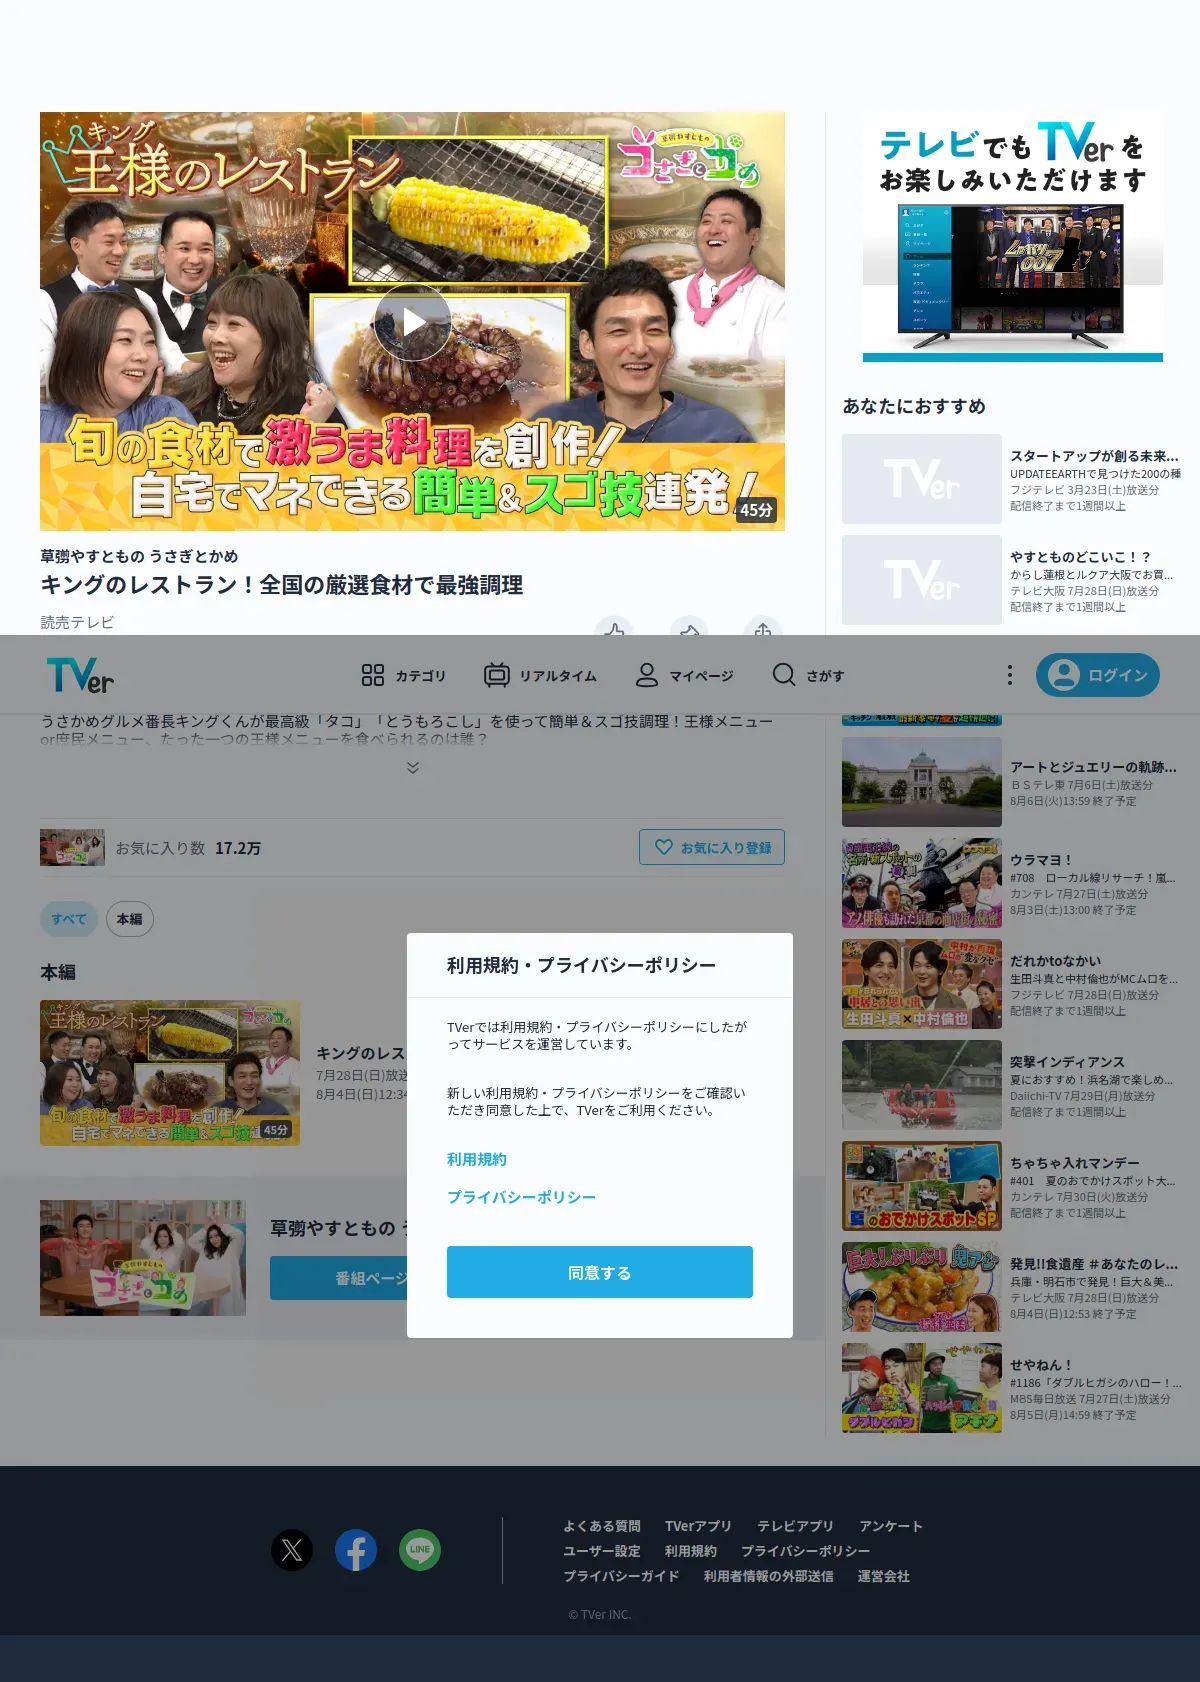The height and width of the screenshot is (1682, 1200).
Task: Click the episode title キングのレストラン！全国の厳選食材で最強調理
Action: 282,585
